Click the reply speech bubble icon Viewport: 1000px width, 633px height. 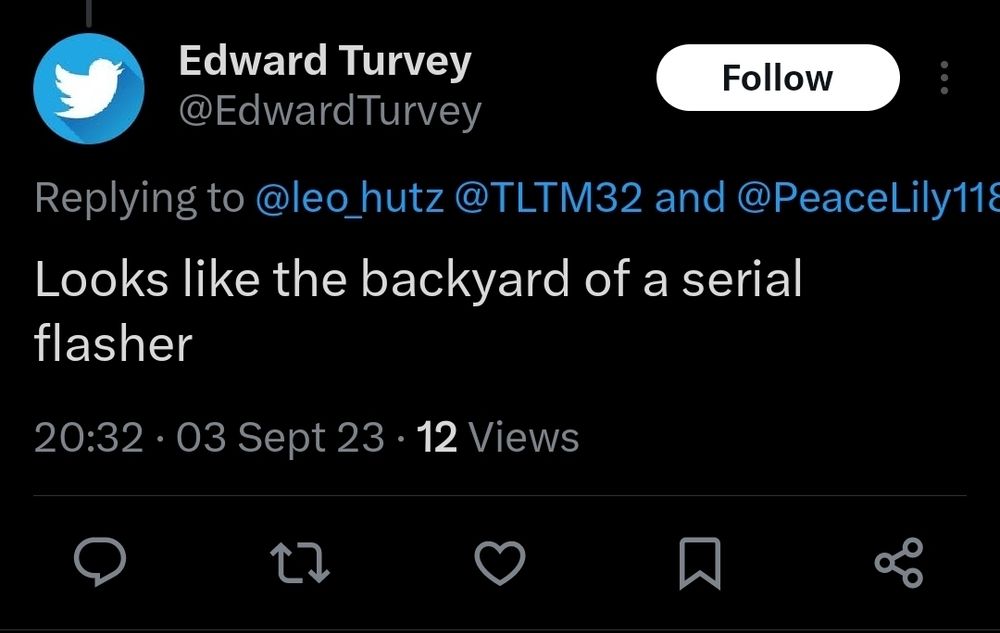coord(101,563)
